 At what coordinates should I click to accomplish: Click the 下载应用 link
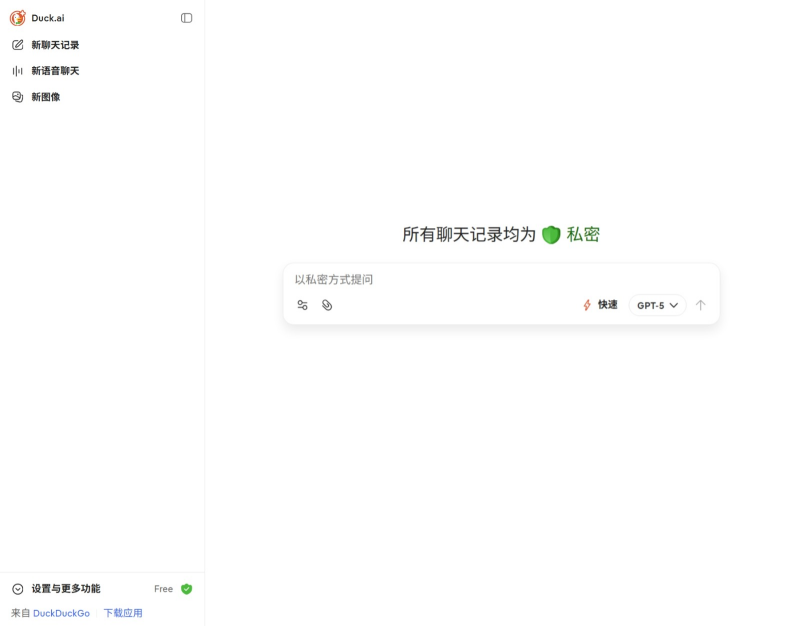point(123,613)
